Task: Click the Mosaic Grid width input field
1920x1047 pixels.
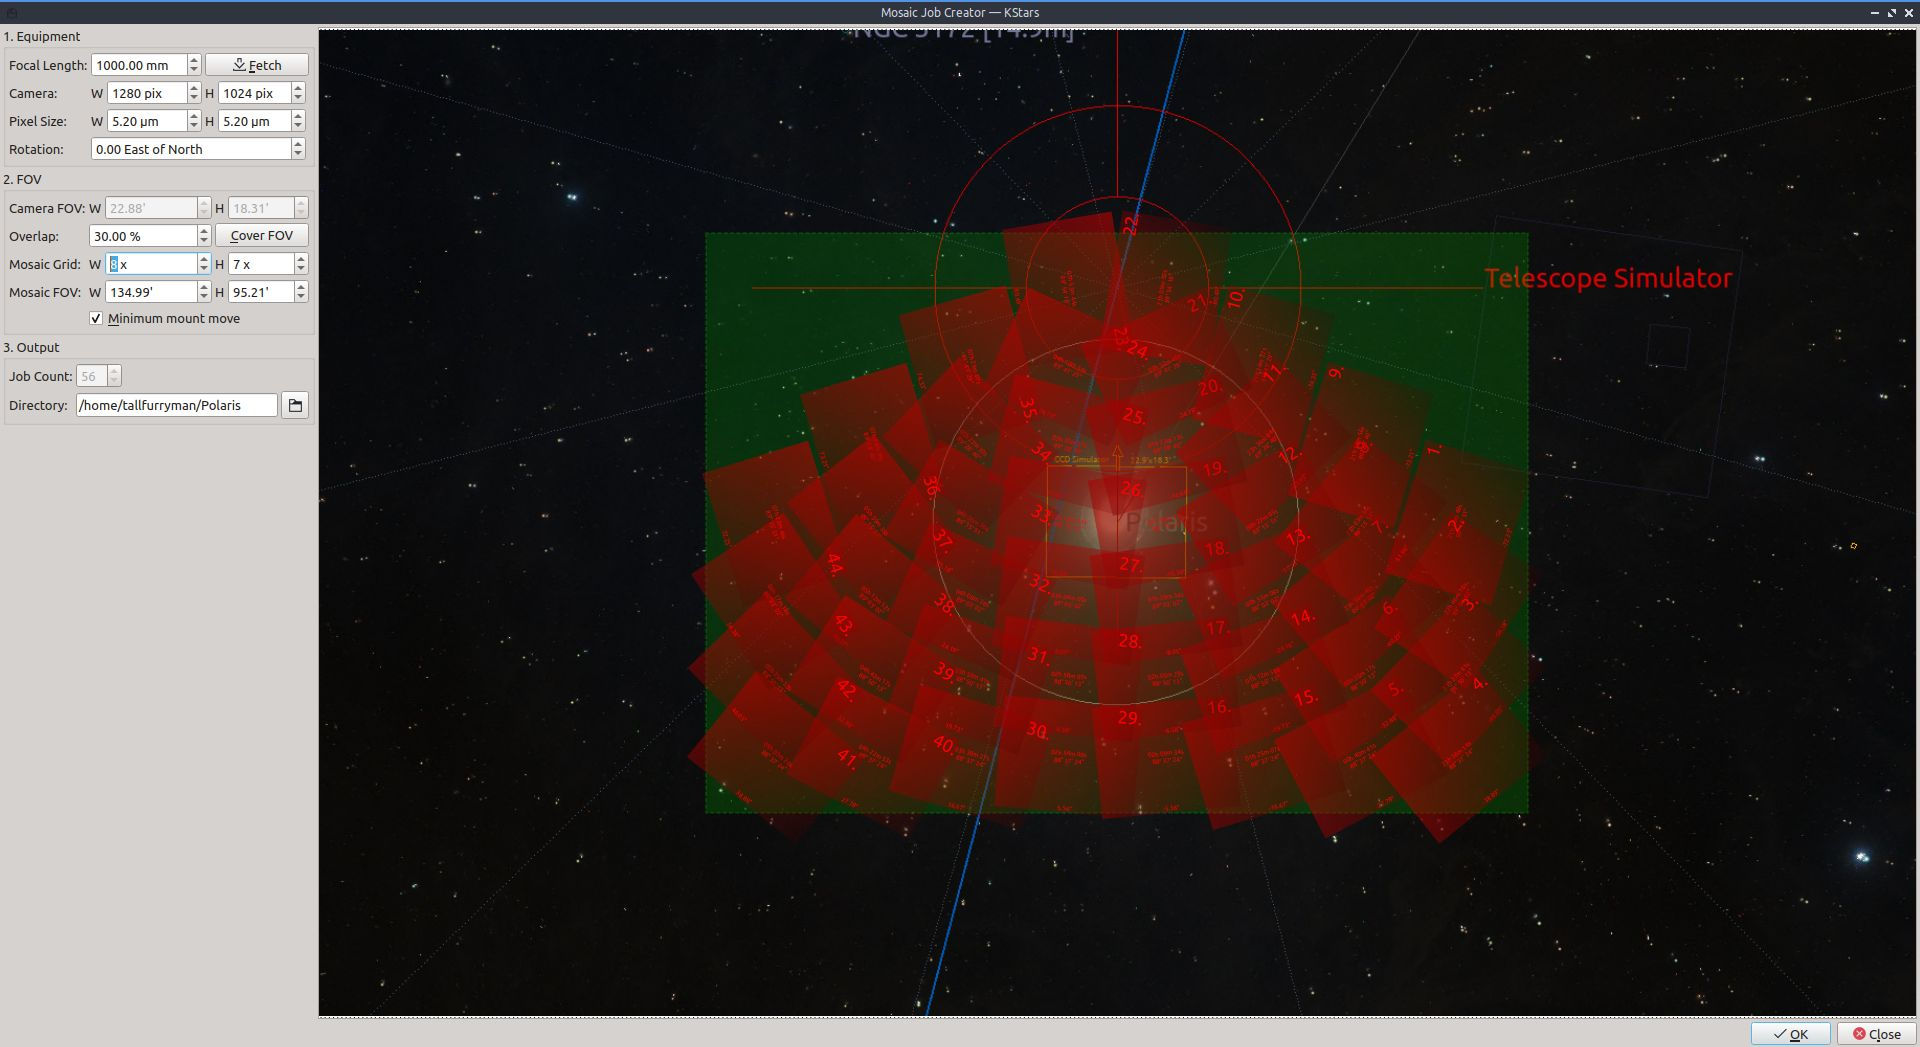Action: pos(152,264)
